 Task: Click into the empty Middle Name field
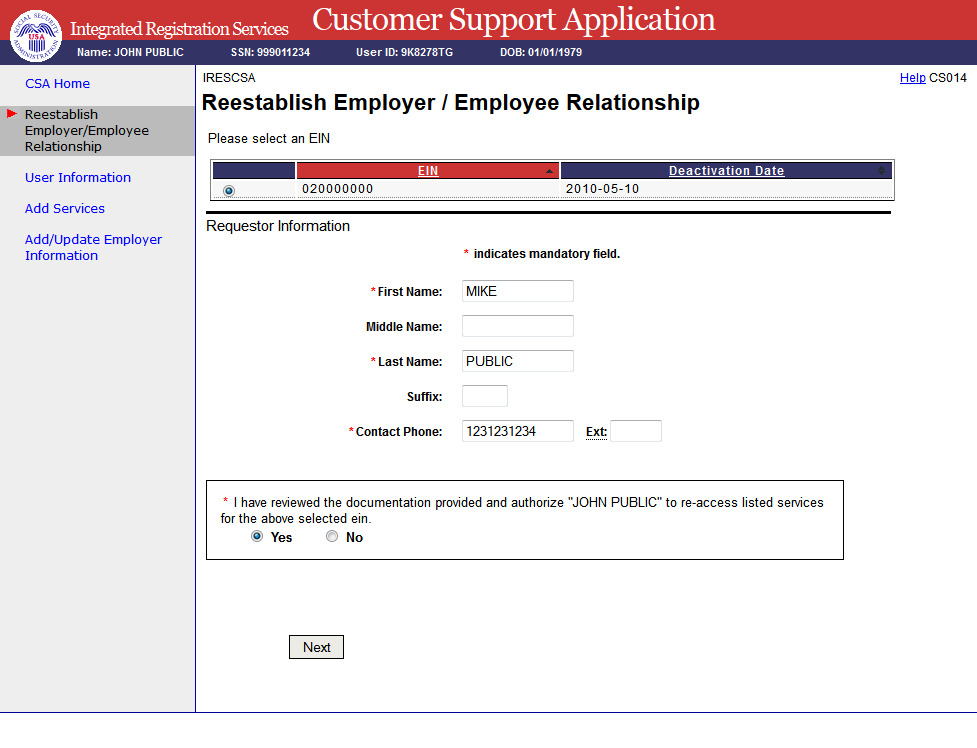coord(517,326)
